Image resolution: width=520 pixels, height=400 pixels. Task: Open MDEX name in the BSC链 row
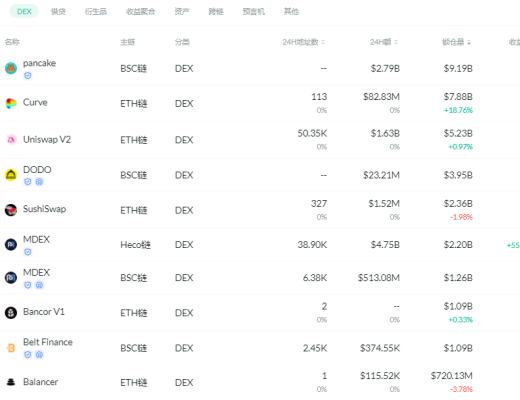[36, 273]
